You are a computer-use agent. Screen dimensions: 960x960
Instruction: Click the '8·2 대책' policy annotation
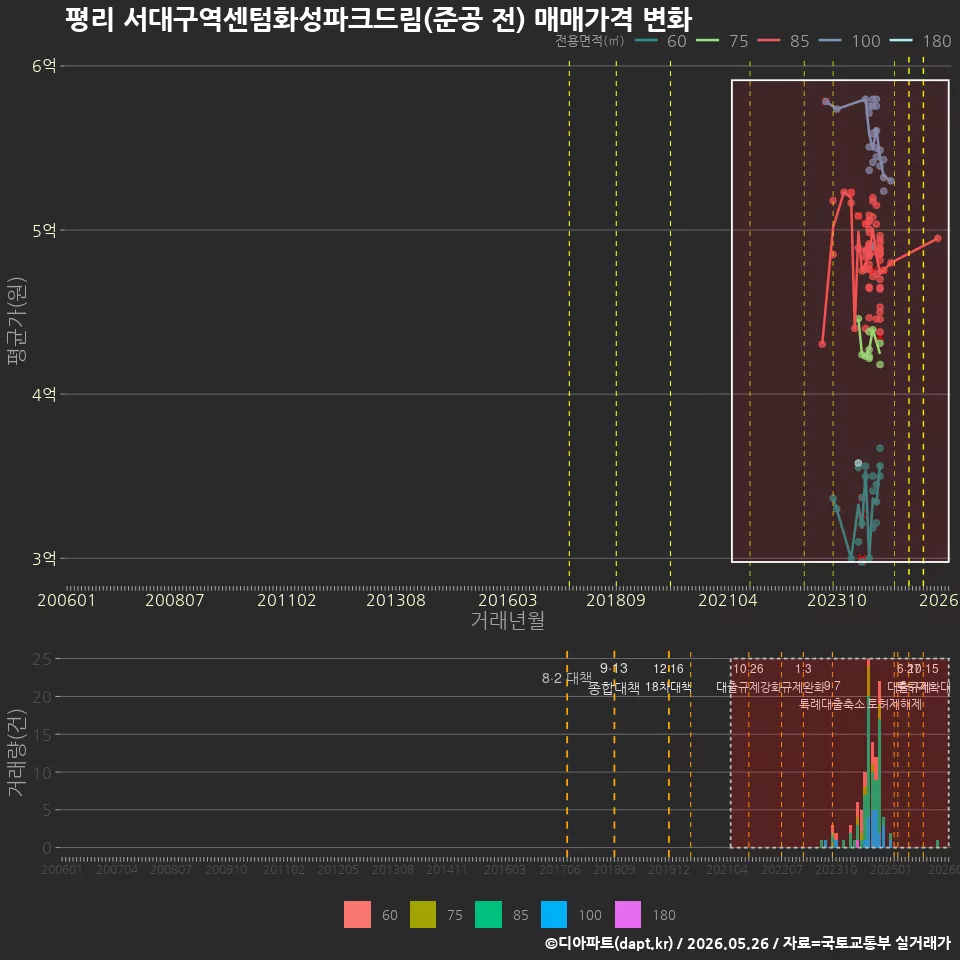tap(567, 678)
